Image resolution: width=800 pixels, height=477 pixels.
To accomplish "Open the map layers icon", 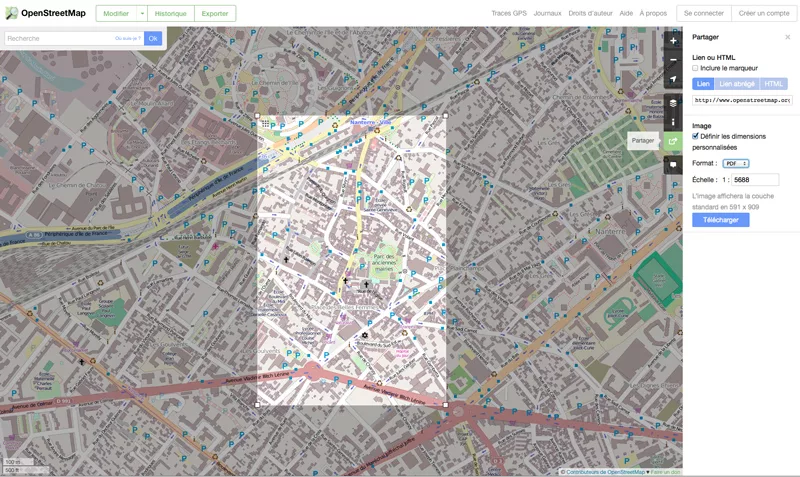I will [674, 103].
